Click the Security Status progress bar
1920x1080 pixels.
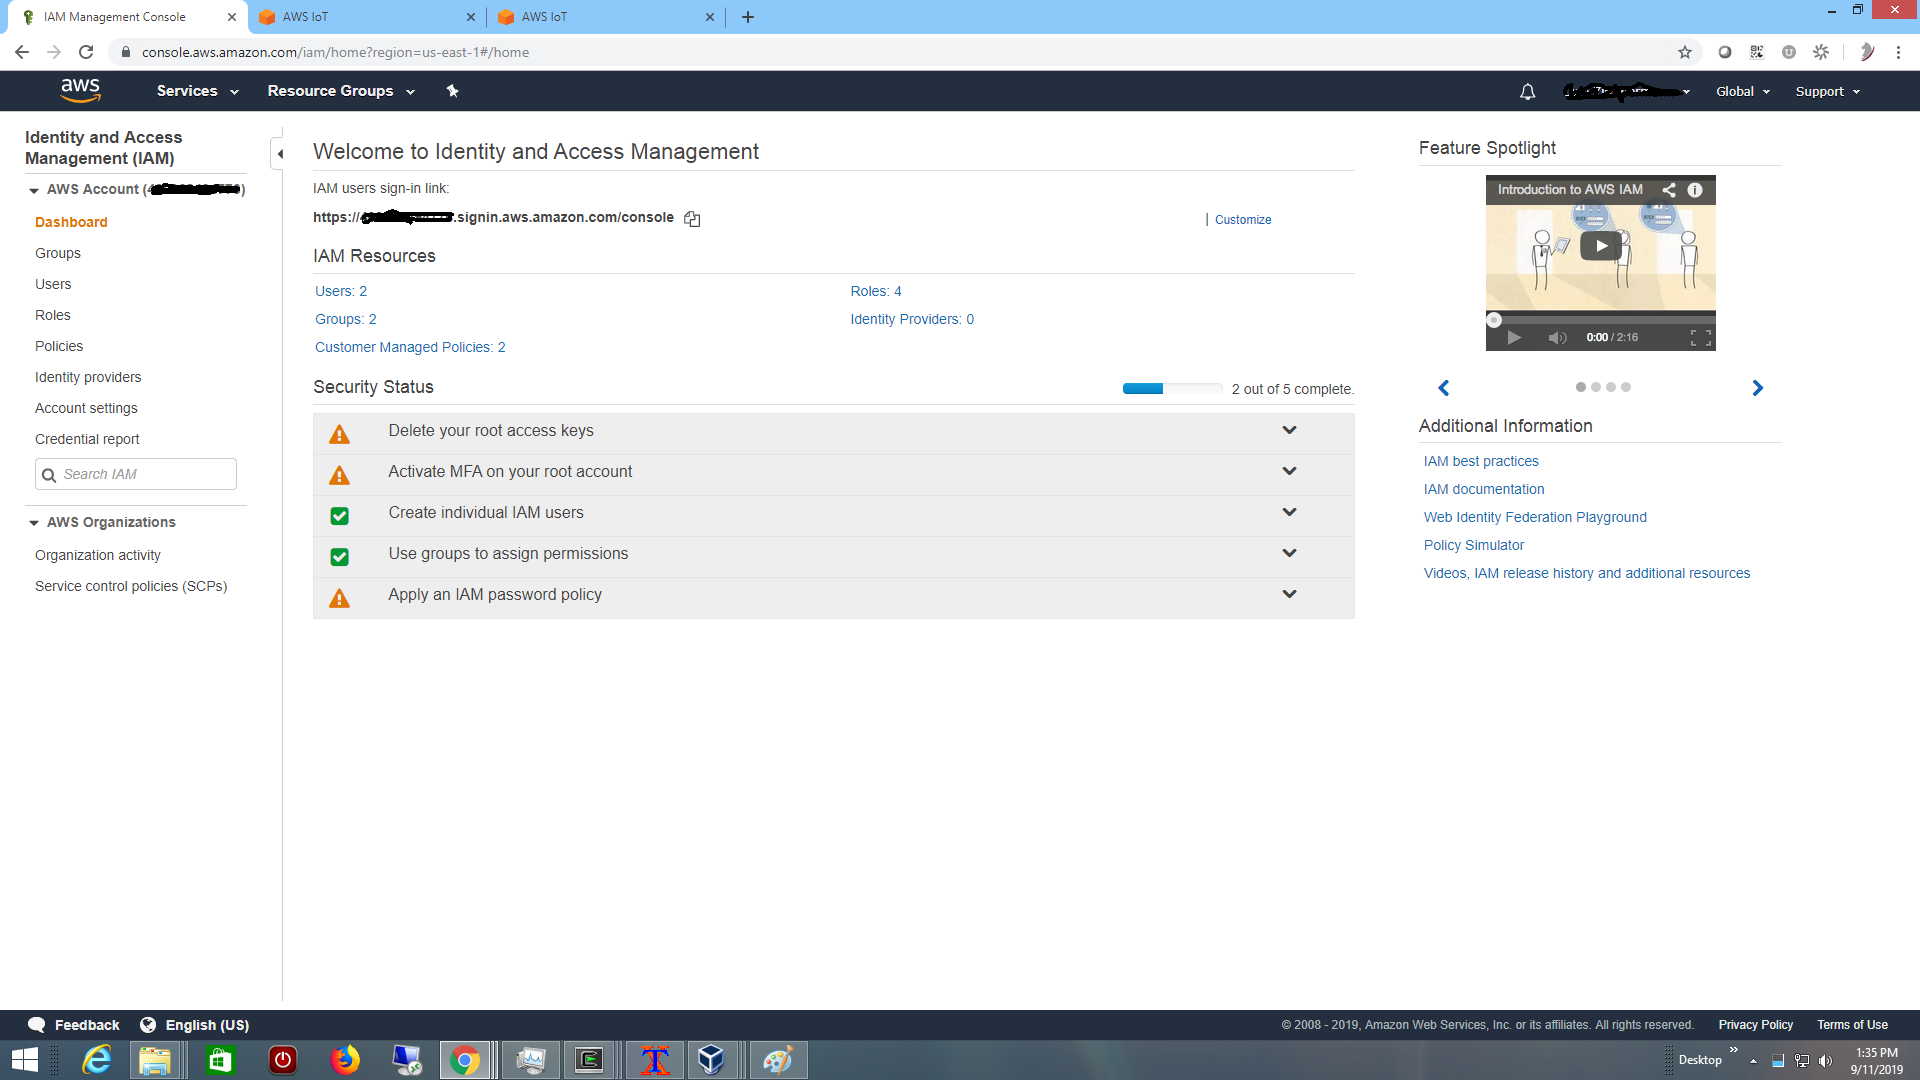coord(1172,389)
